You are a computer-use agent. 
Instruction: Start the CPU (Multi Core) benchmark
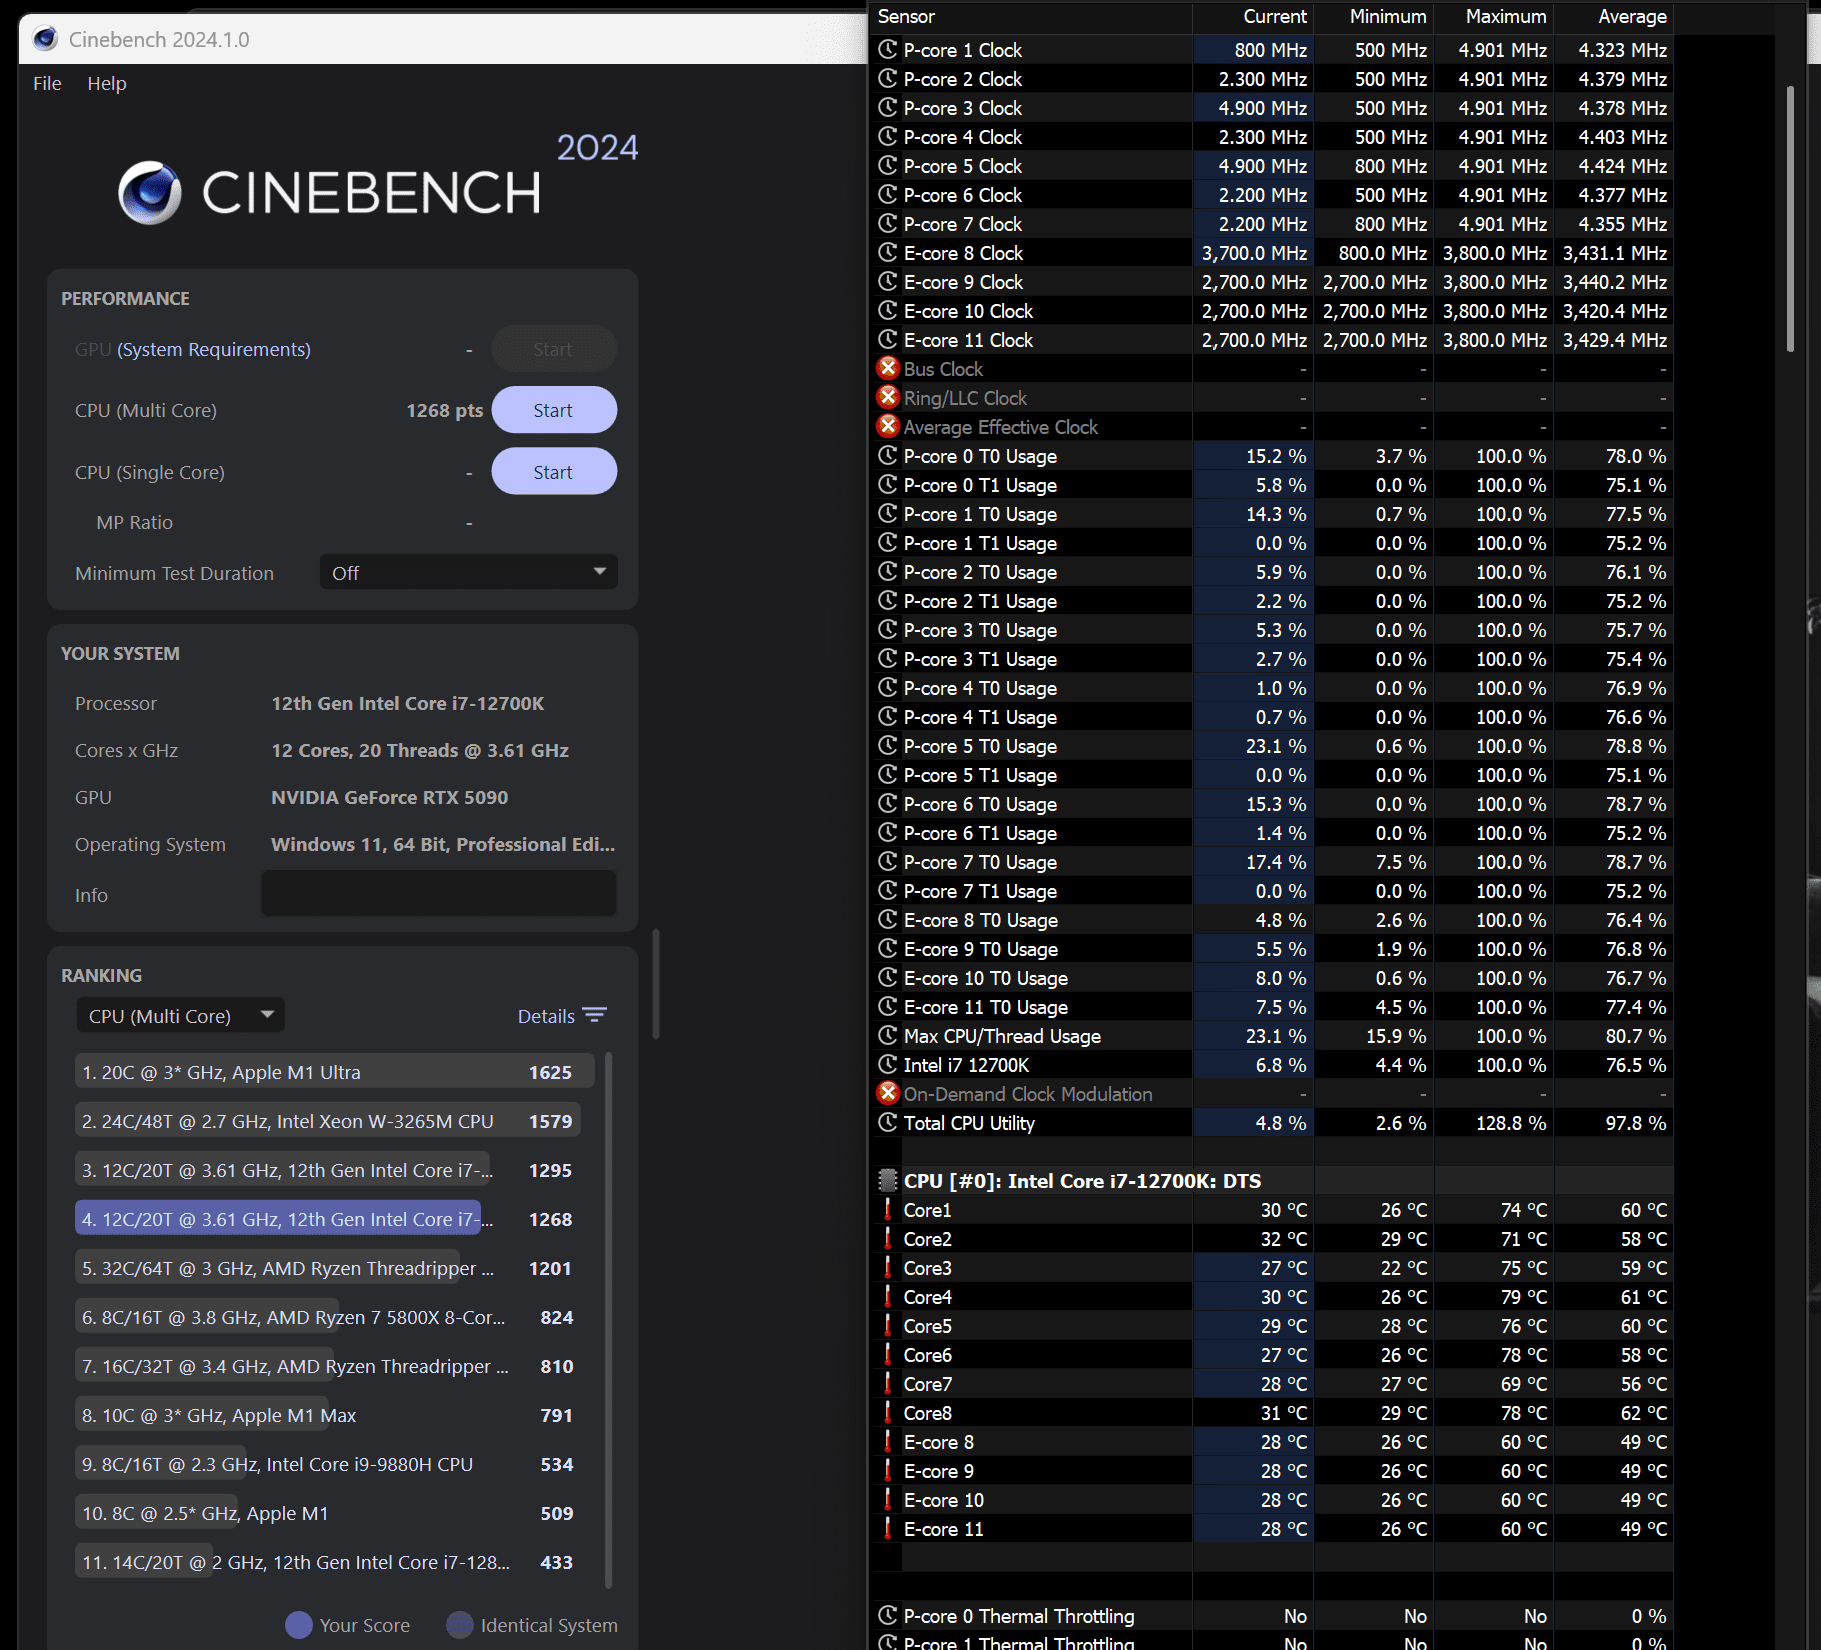[x=554, y=410]
